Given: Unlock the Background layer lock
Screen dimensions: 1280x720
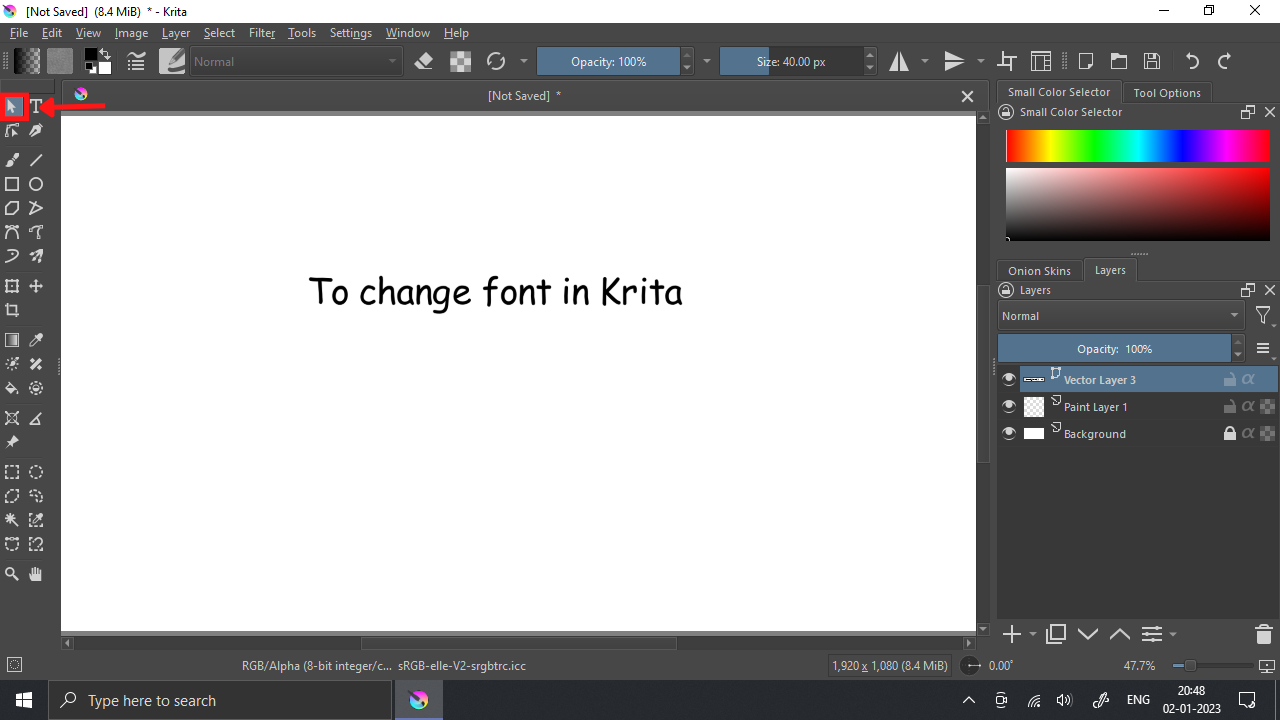Looking at the screenshot, I should pos(1230,433).
